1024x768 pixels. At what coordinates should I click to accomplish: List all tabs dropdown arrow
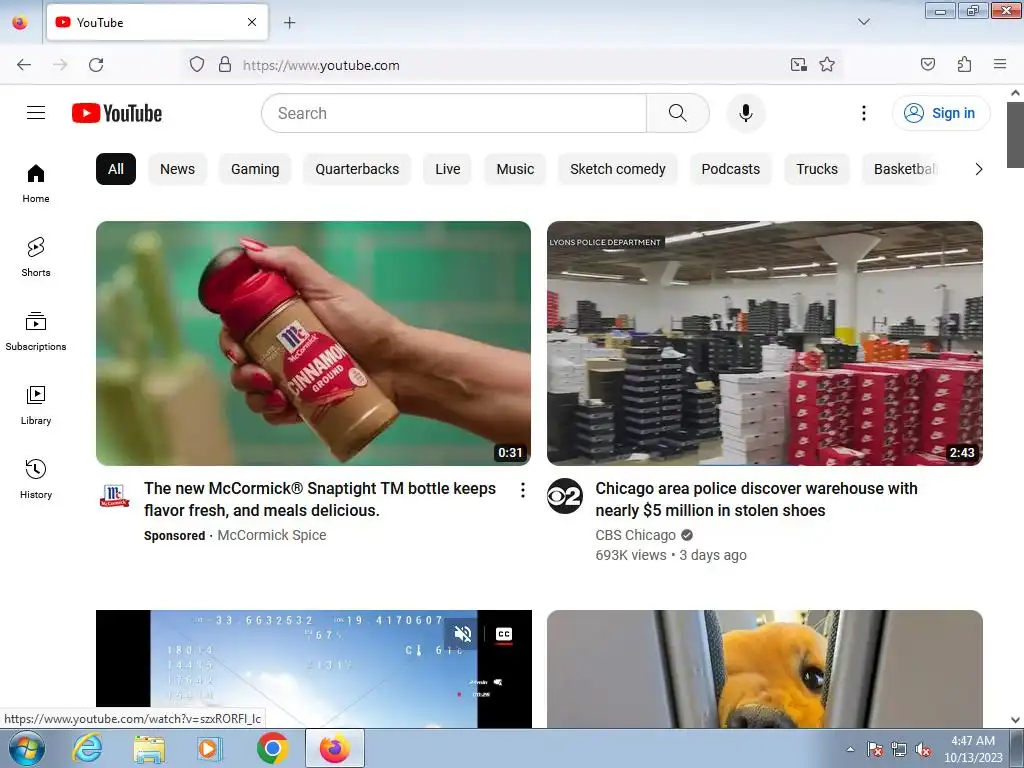tap(863, 22)
